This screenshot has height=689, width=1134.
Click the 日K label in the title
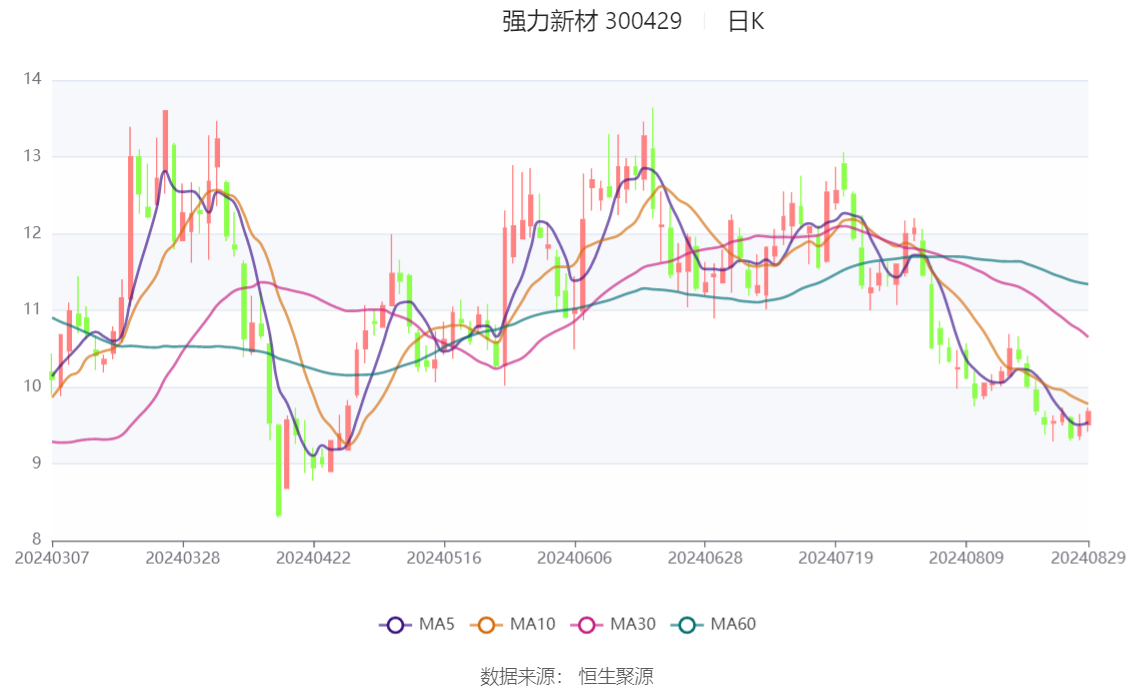tap(746, 22)
